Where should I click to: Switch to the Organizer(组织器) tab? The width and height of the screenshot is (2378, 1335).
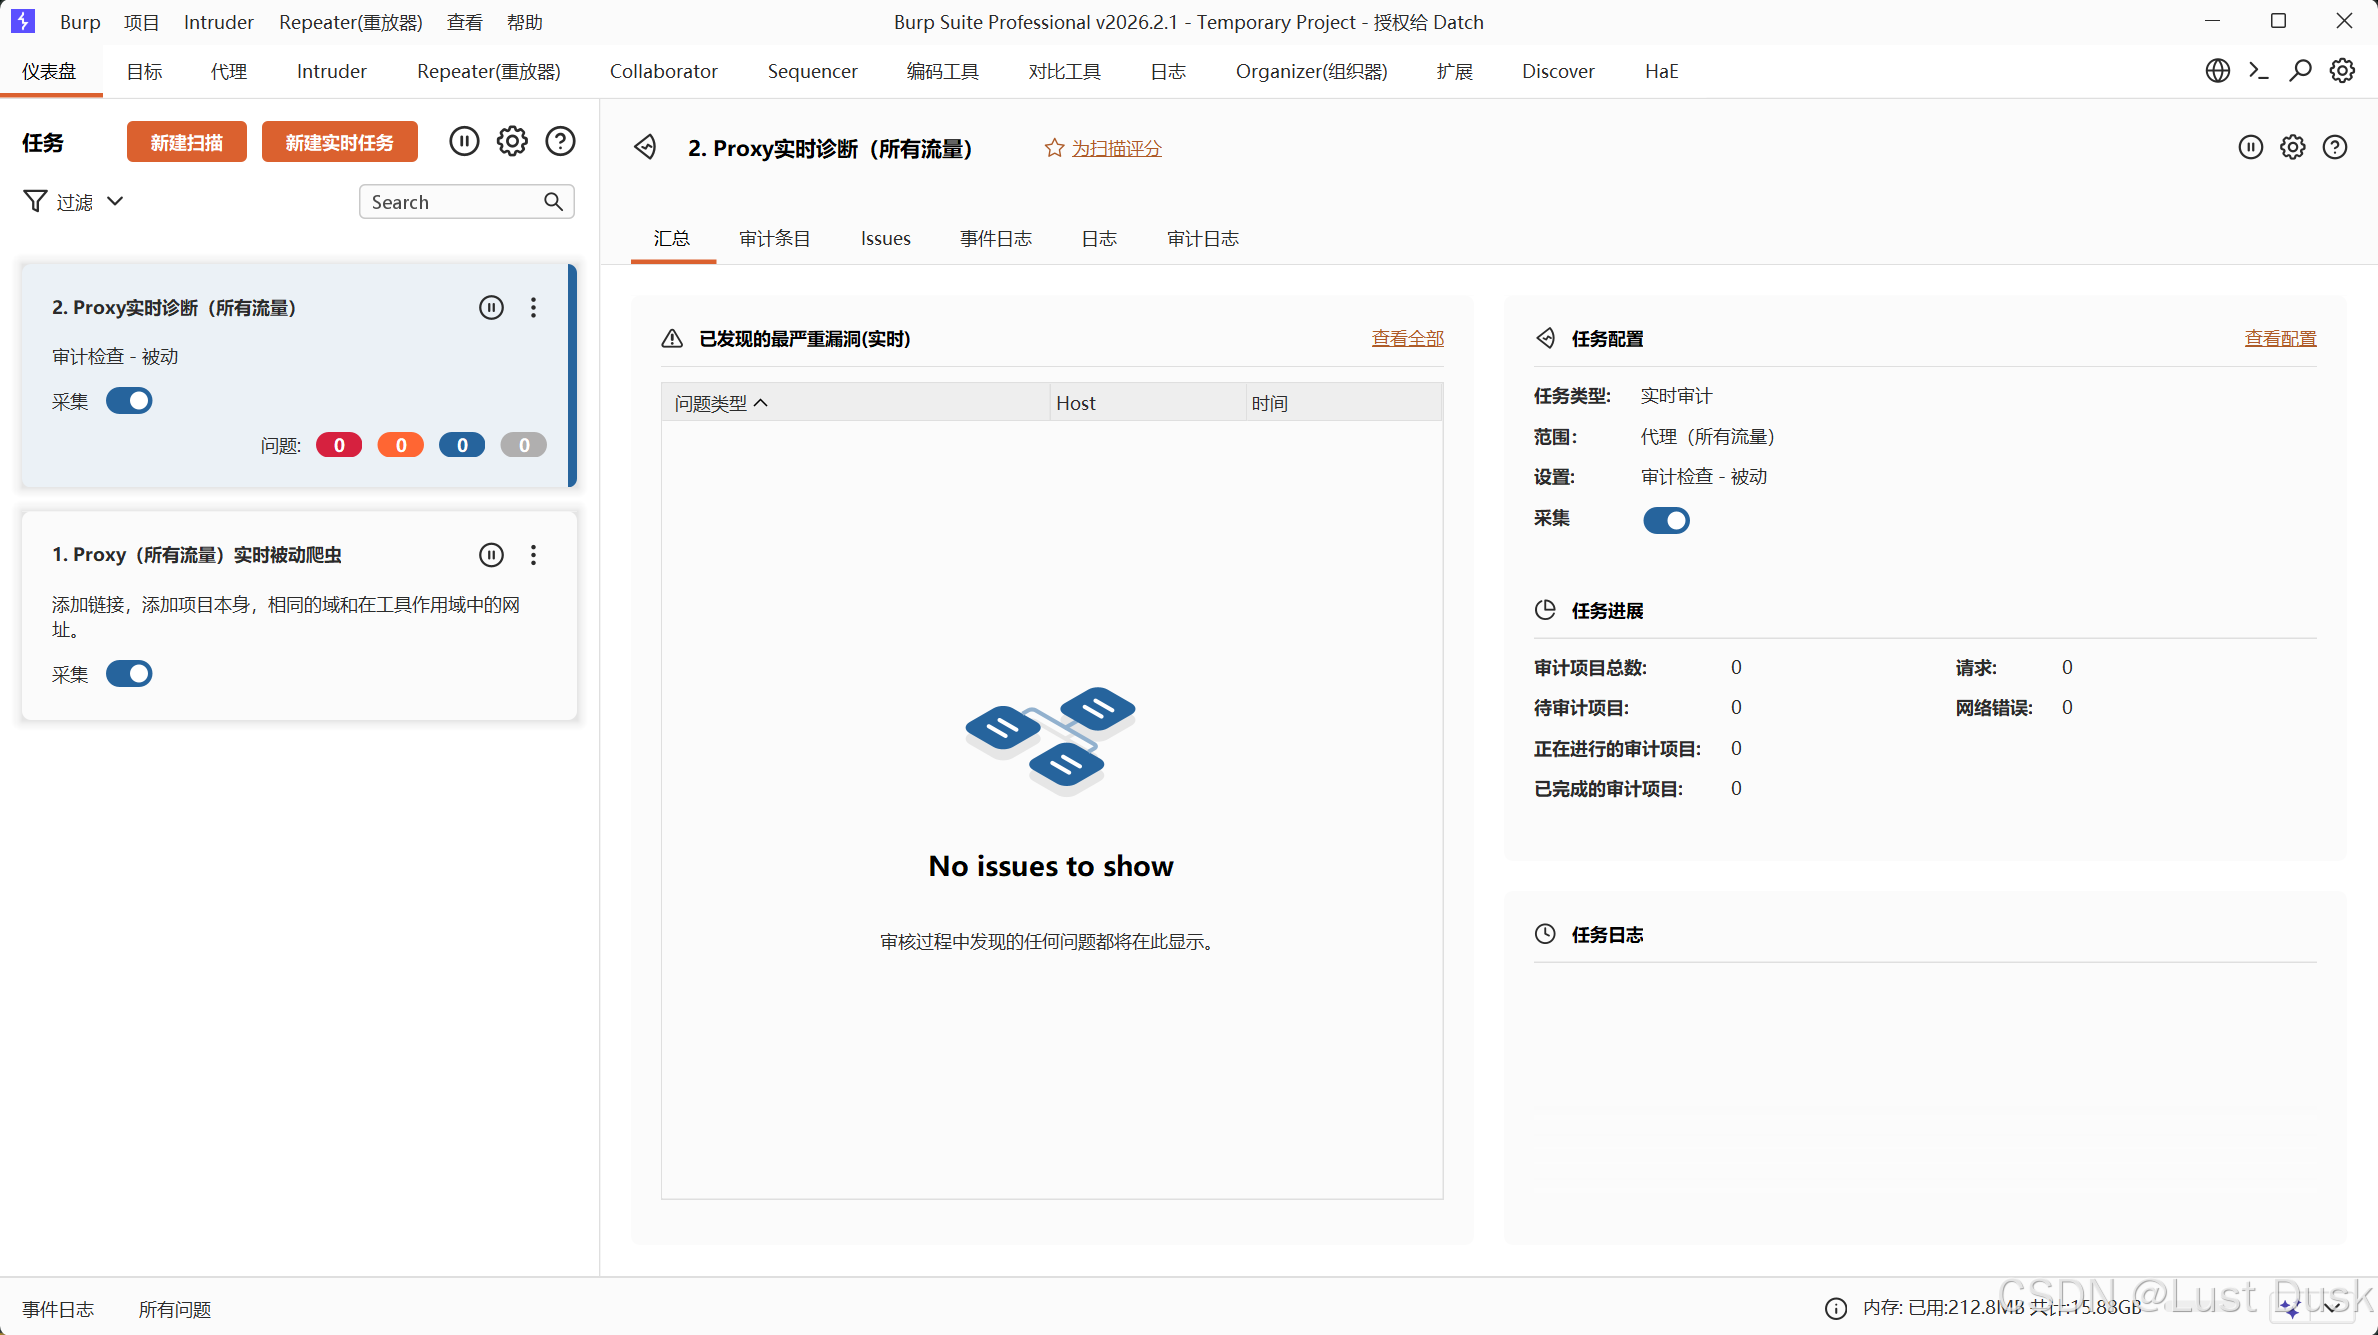(x=1312, y=71)
